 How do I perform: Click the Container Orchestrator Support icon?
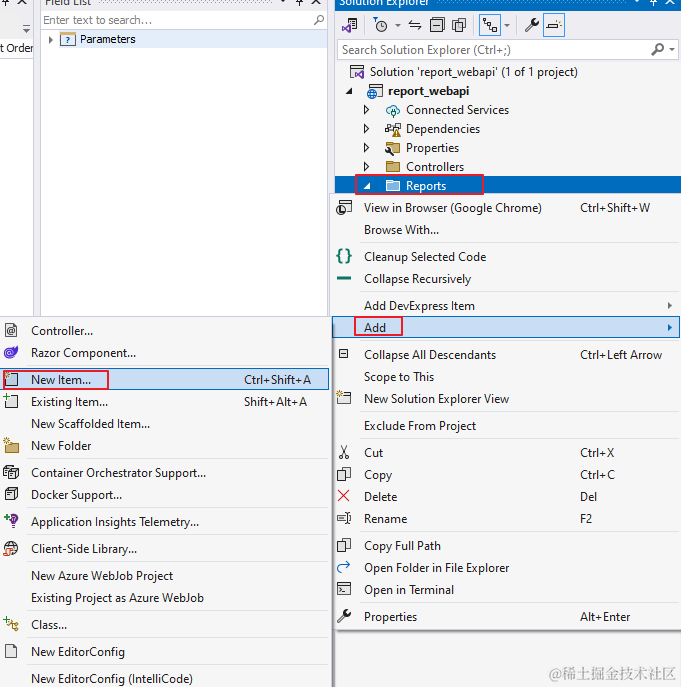pyautogui.click(x=11, y=472)
